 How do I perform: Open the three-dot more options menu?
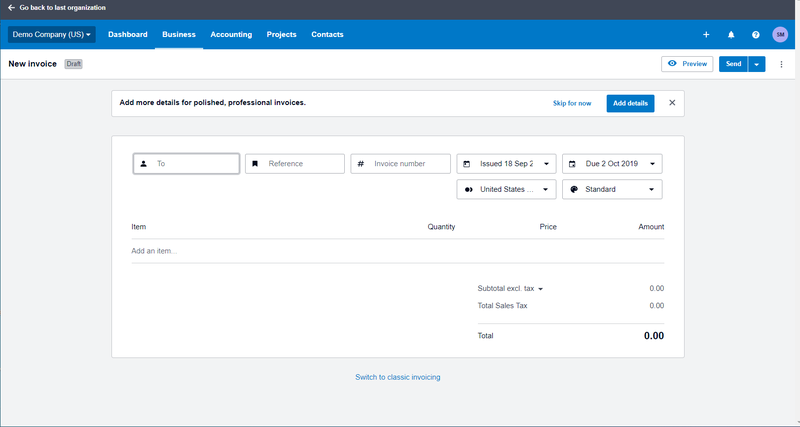pyautogui.click(x=781, y=64)
